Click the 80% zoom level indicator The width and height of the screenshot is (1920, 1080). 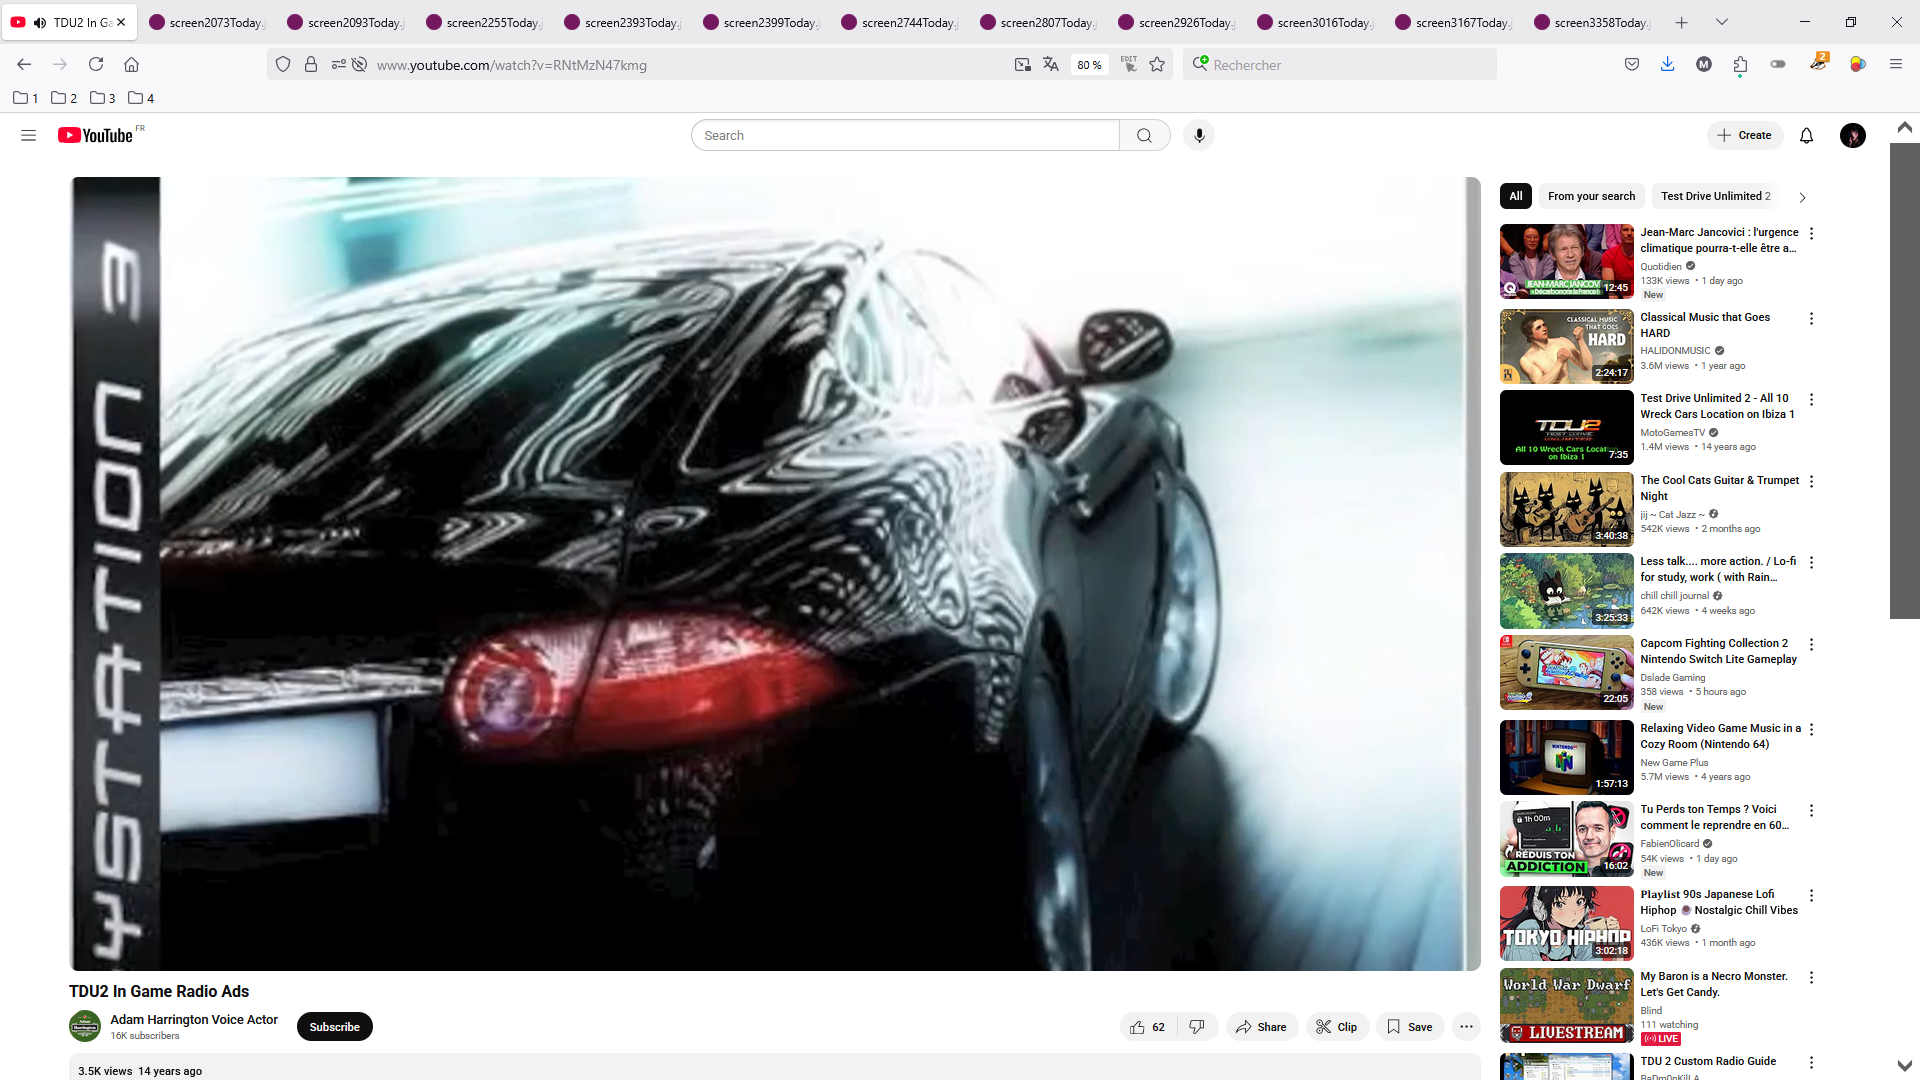pos(1089,65)
